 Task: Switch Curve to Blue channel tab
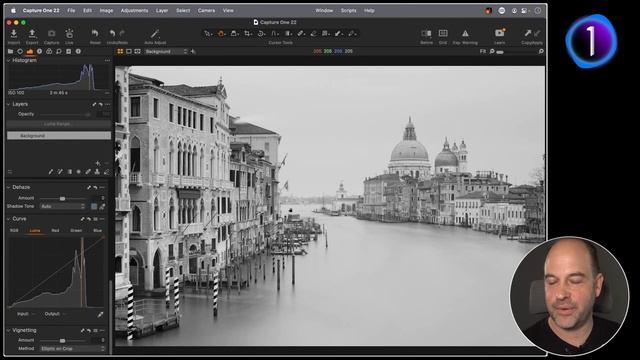coord(98,231)
